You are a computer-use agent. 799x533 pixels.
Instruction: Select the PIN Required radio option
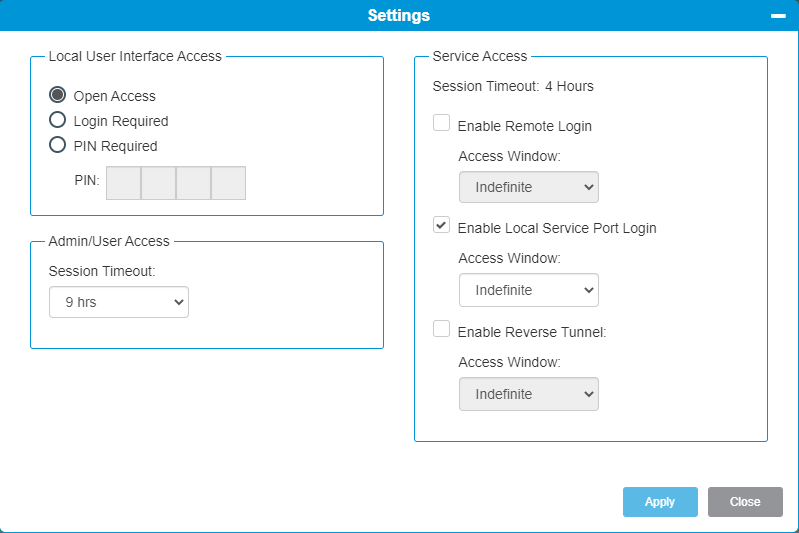coord(58,145)
